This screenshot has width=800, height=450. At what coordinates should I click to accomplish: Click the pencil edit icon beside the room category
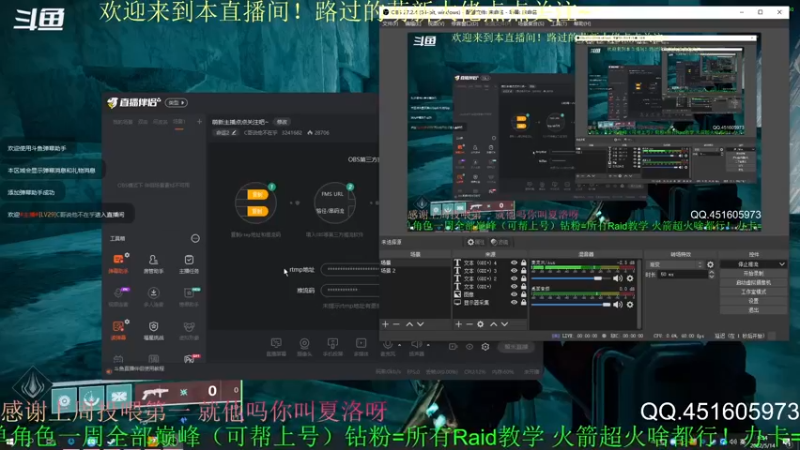coord(234,133)
